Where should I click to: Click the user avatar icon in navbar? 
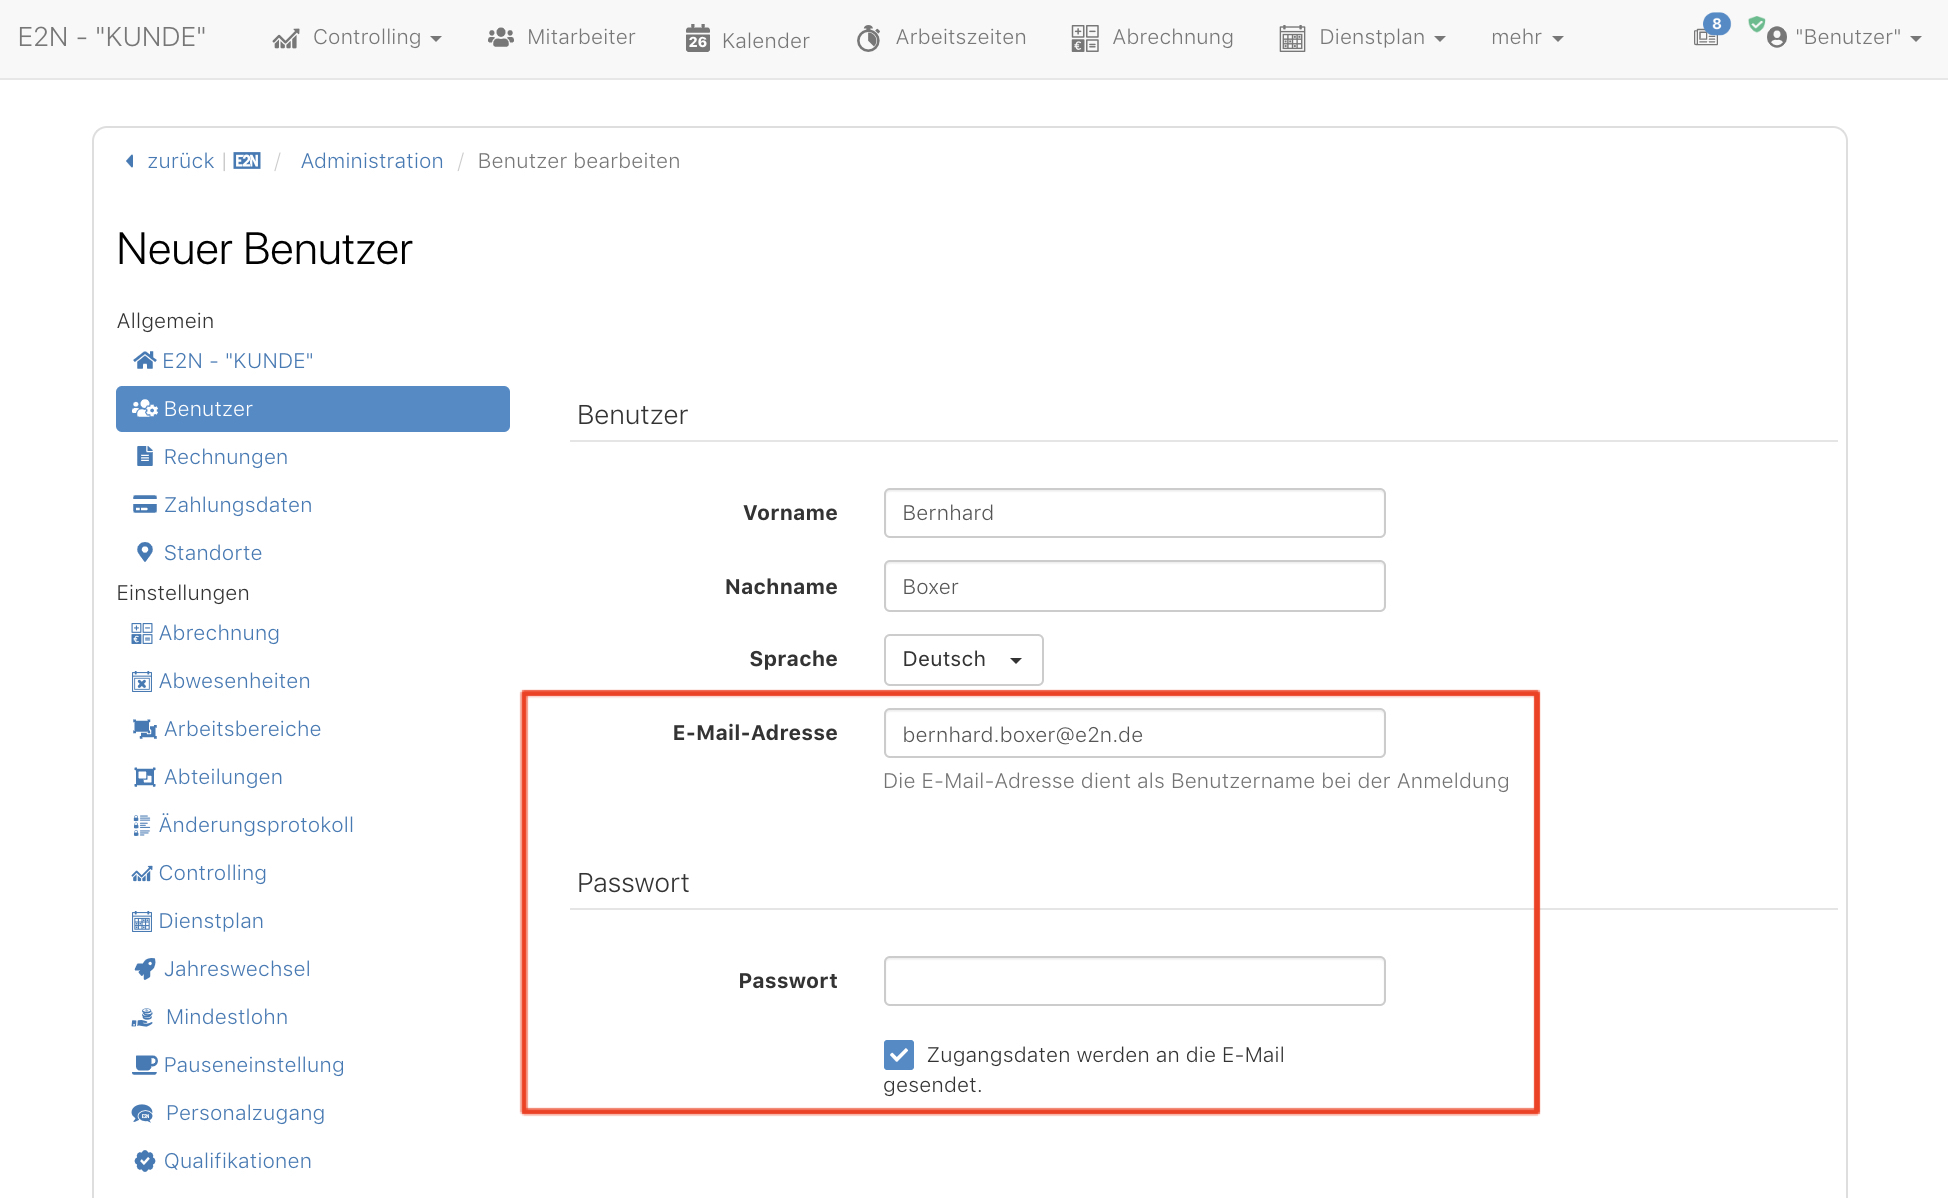pyautogui.click(x=1777, y=38)
